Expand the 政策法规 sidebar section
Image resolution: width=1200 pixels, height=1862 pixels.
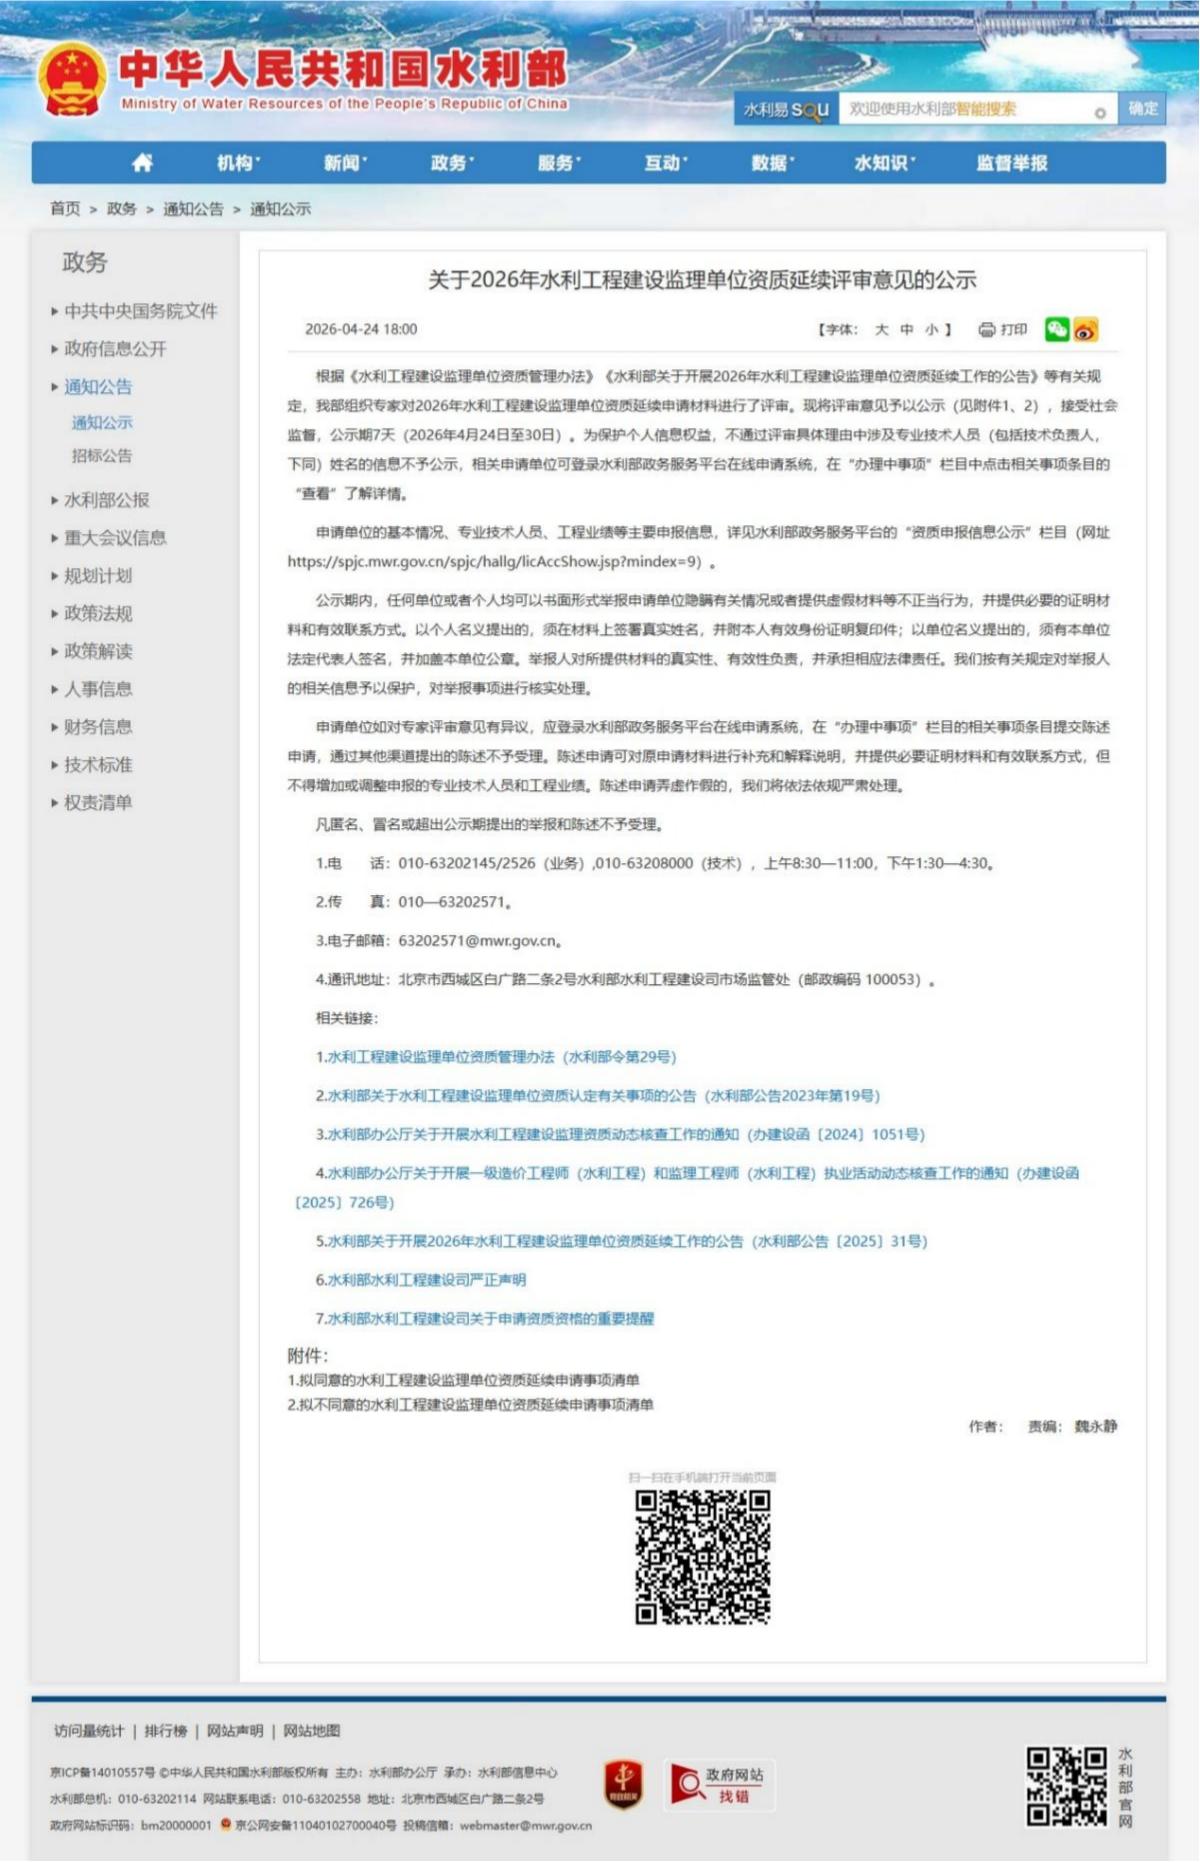coord(98,614)
